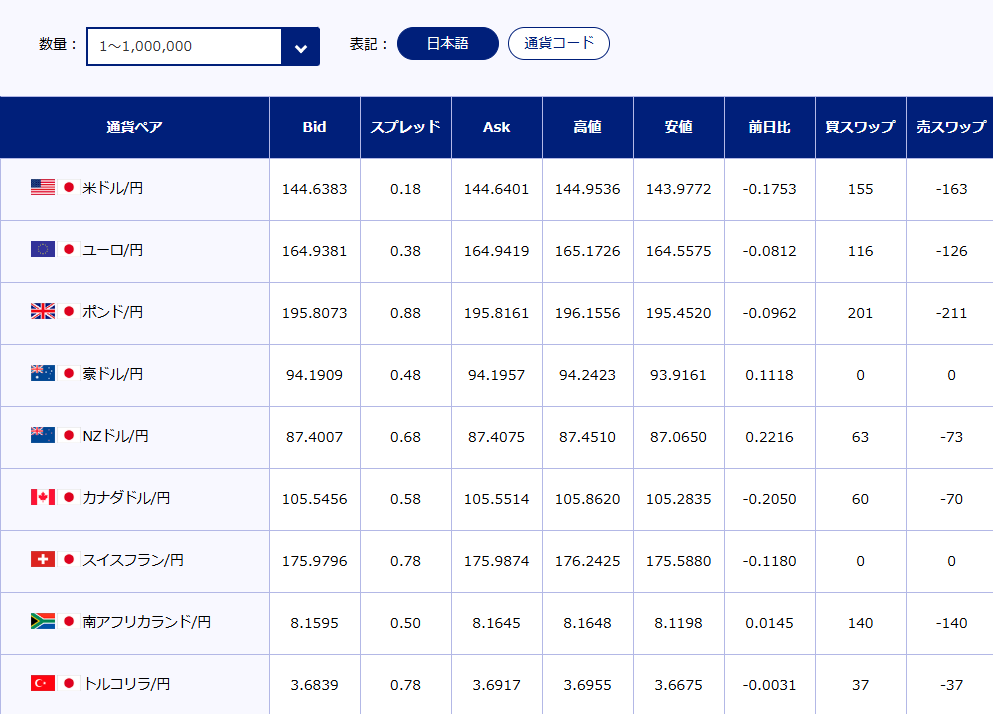The width and height of the screenshot is (993, 714).
Task: Click the Ask value 144.6401
Action: point(496,189)
